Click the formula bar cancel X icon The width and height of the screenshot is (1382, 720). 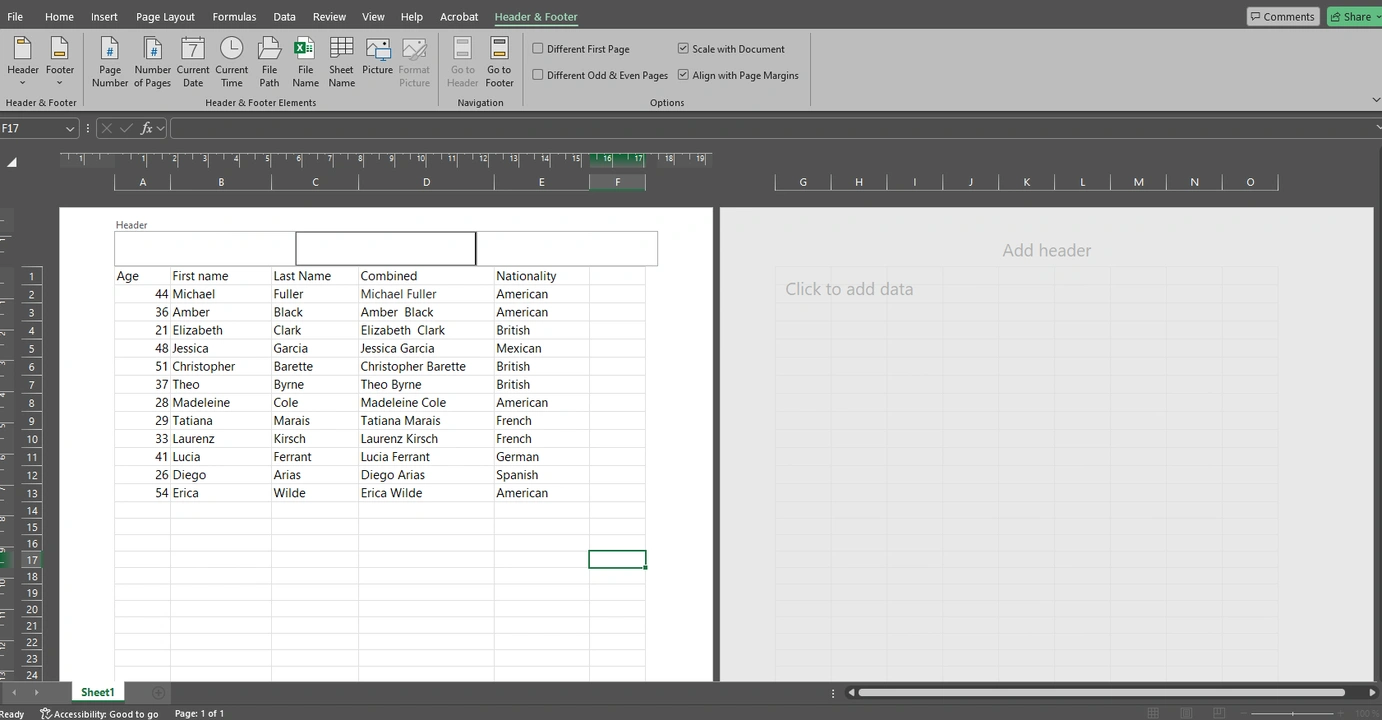tap(107, 128)
